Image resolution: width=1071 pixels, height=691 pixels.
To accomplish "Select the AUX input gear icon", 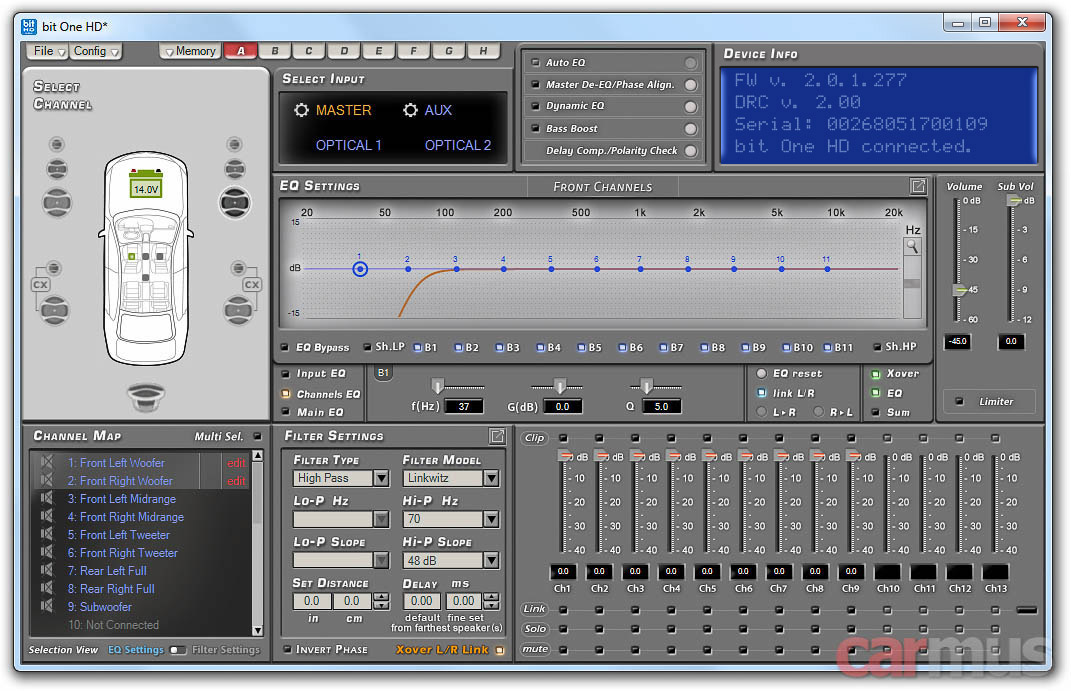I will click(x=410, y=110).
